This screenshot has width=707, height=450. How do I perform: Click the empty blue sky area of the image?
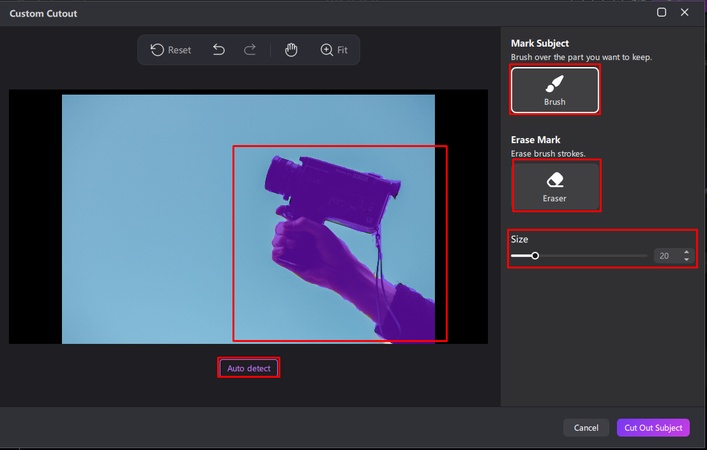click(140, 200)
